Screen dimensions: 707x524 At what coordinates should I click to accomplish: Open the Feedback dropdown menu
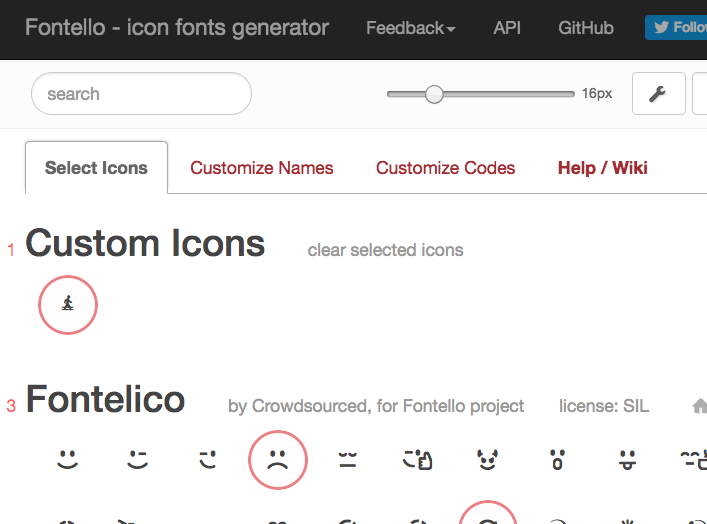410,28
